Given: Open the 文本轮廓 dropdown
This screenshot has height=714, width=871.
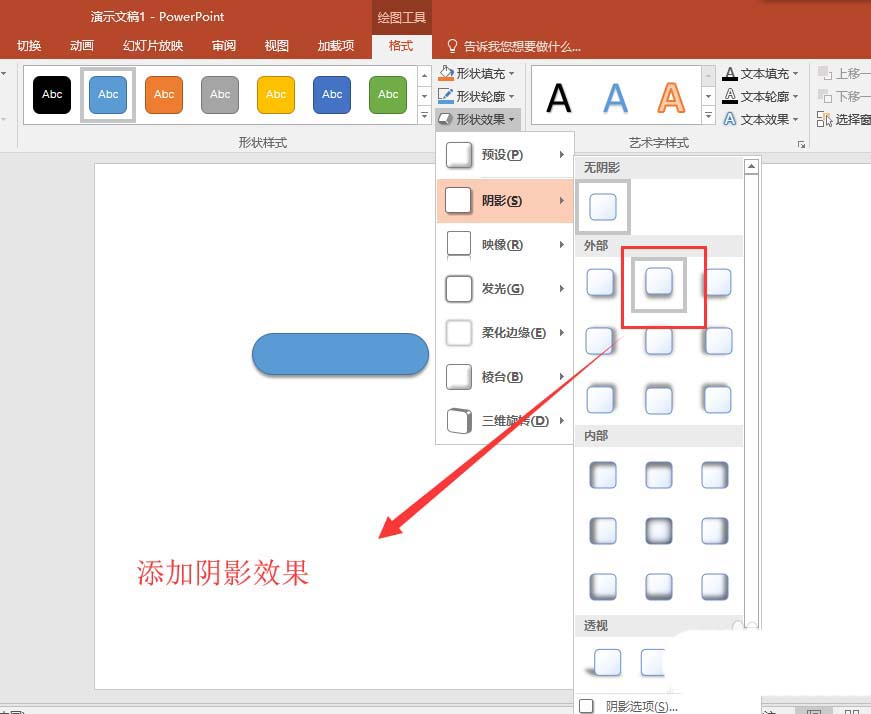Looking at the screenshot, I should tap(760, 96).
